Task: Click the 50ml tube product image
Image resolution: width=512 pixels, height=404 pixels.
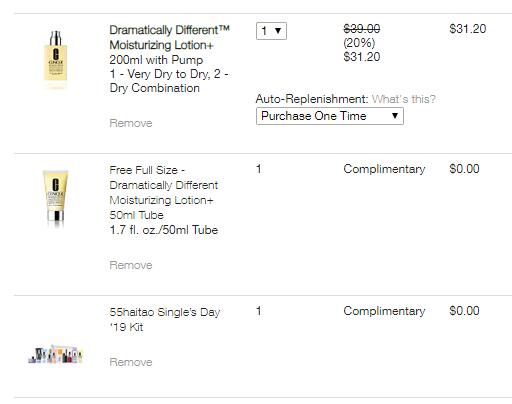Action: [x=55, y=197]
